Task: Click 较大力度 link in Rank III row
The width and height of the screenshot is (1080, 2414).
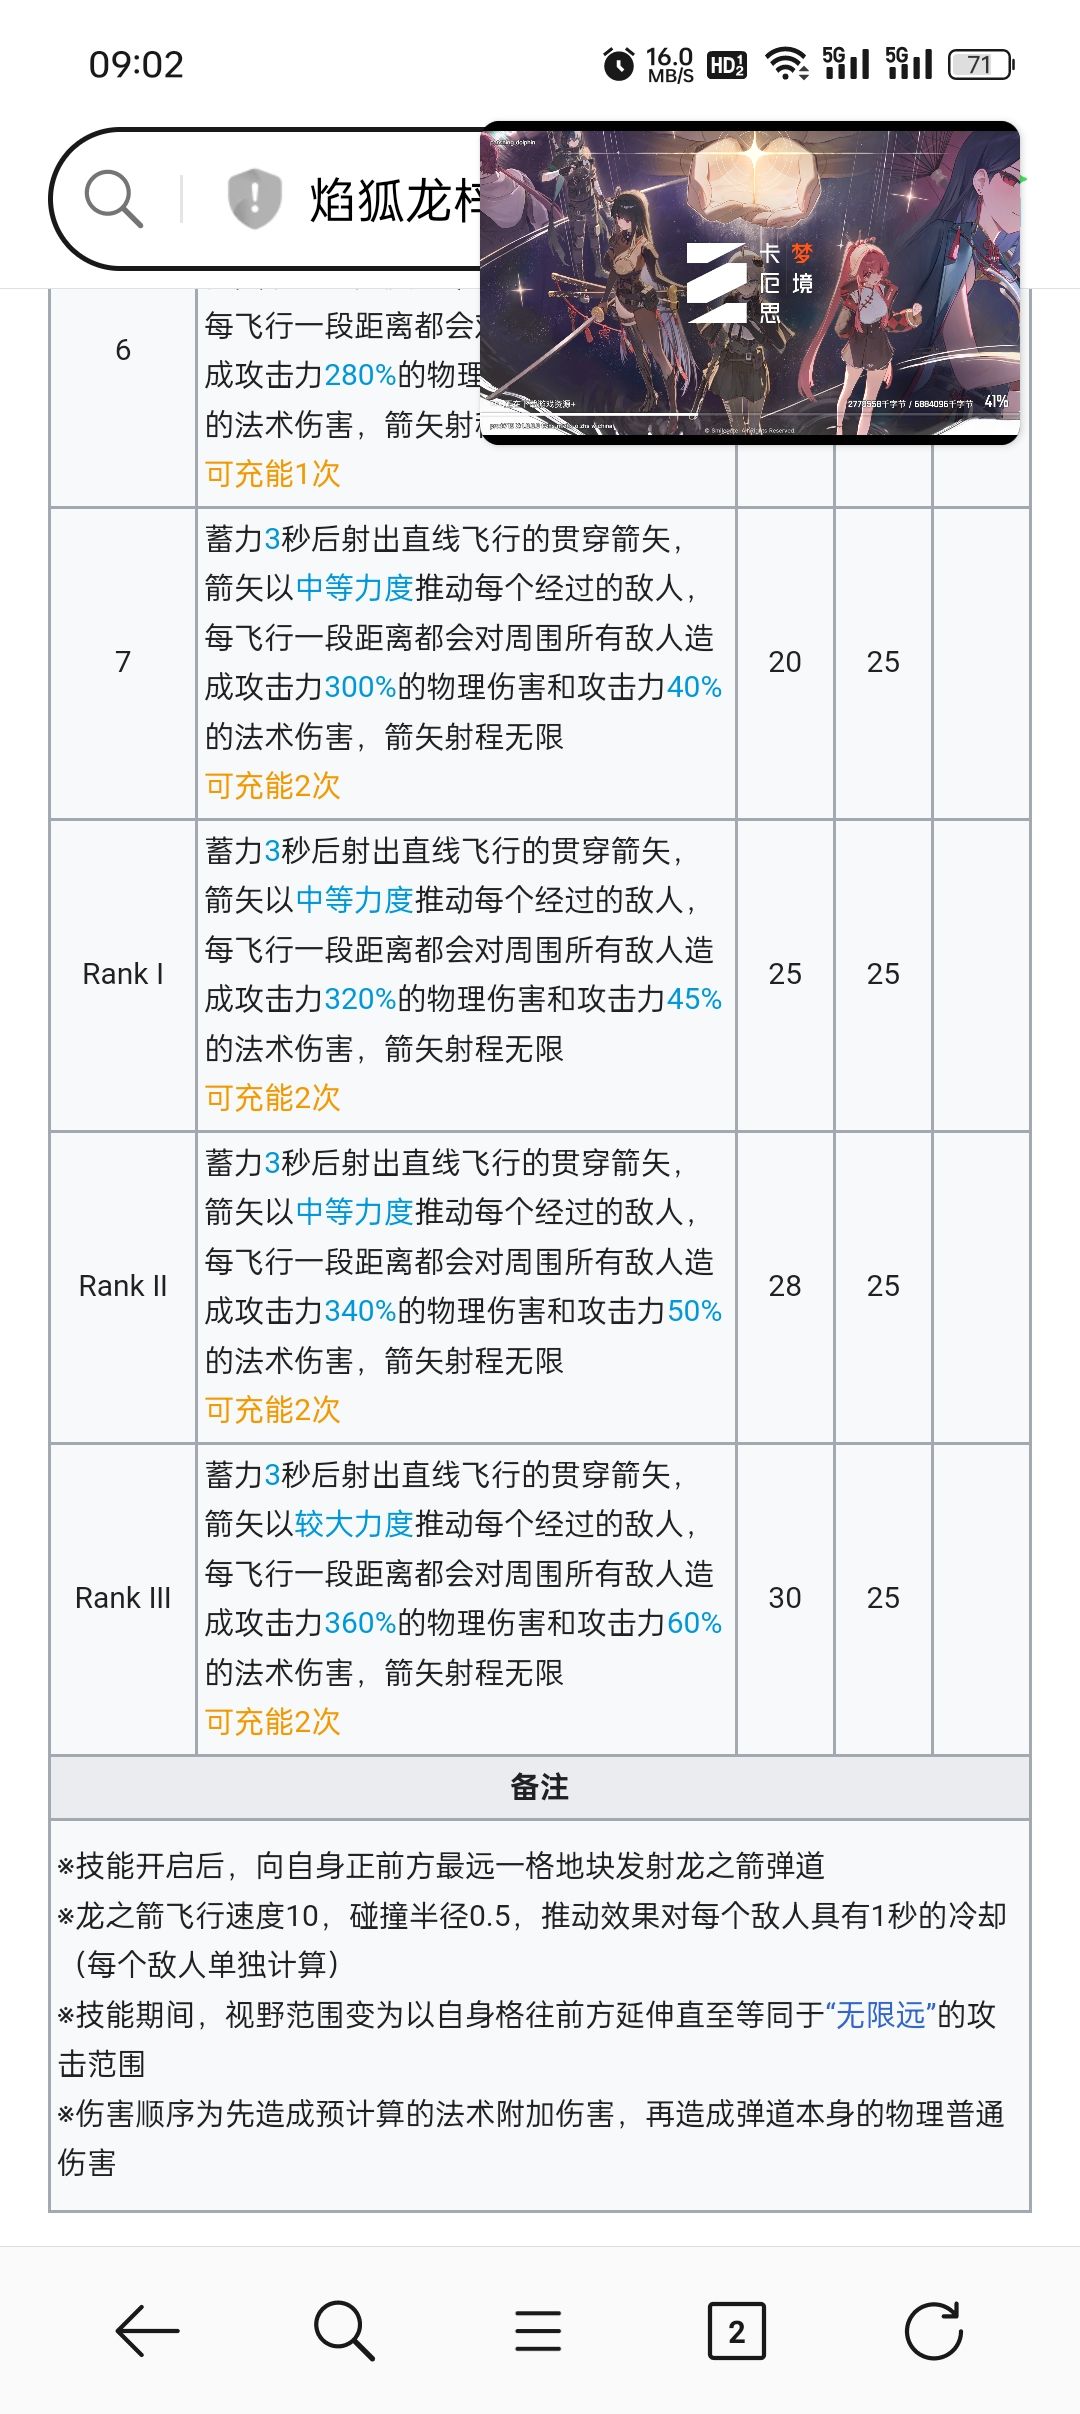Action: pos(354,1524)
